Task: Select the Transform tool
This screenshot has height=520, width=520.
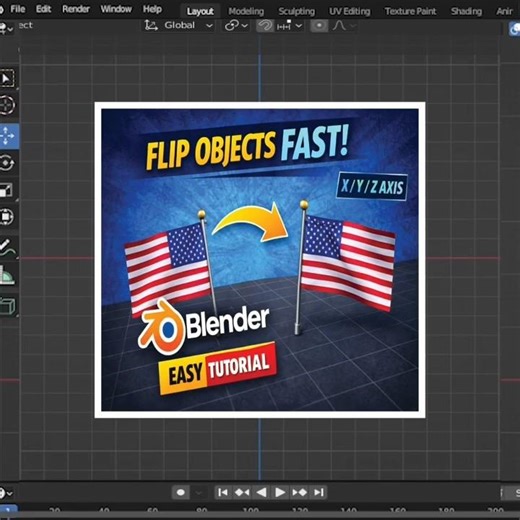Action: point(7,217)
